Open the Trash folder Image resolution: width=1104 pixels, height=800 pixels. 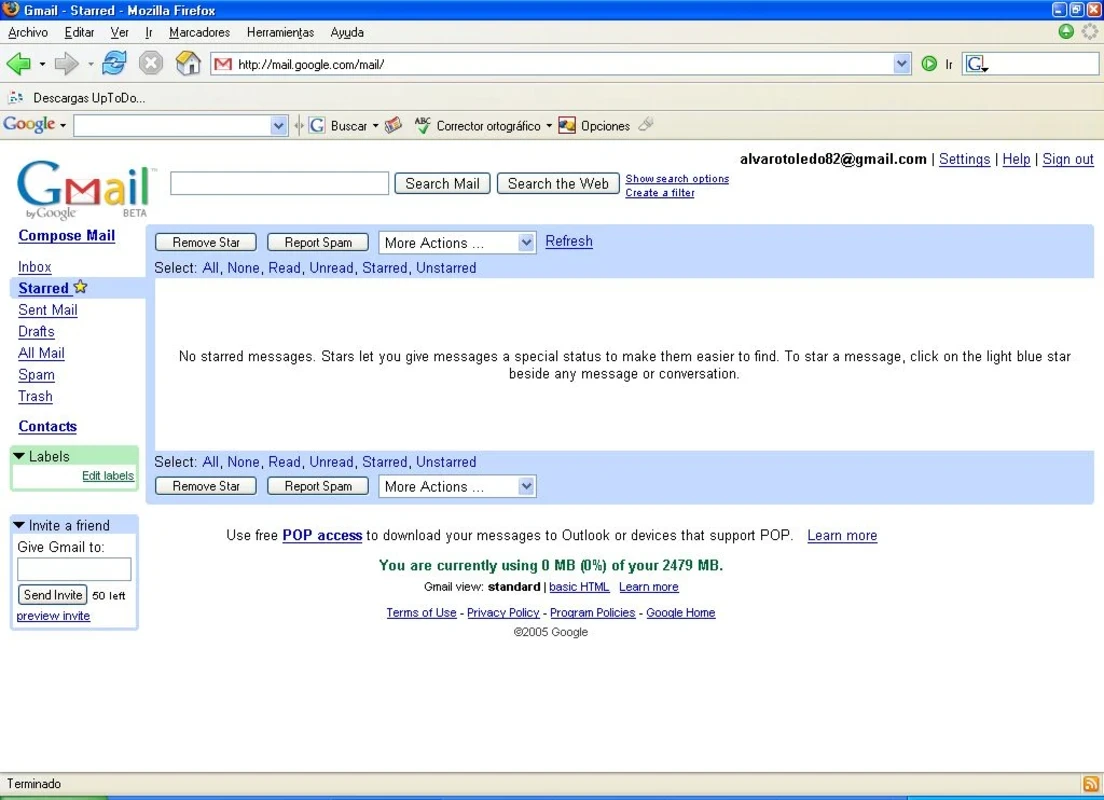(35, 396)
